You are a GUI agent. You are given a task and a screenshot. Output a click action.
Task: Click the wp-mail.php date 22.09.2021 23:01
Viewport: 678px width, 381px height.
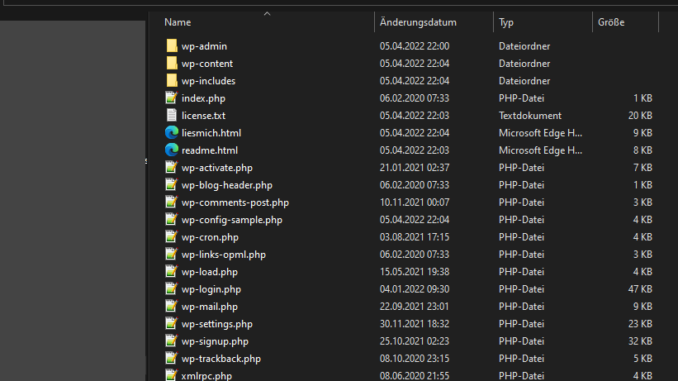click(x=414, y=307)
